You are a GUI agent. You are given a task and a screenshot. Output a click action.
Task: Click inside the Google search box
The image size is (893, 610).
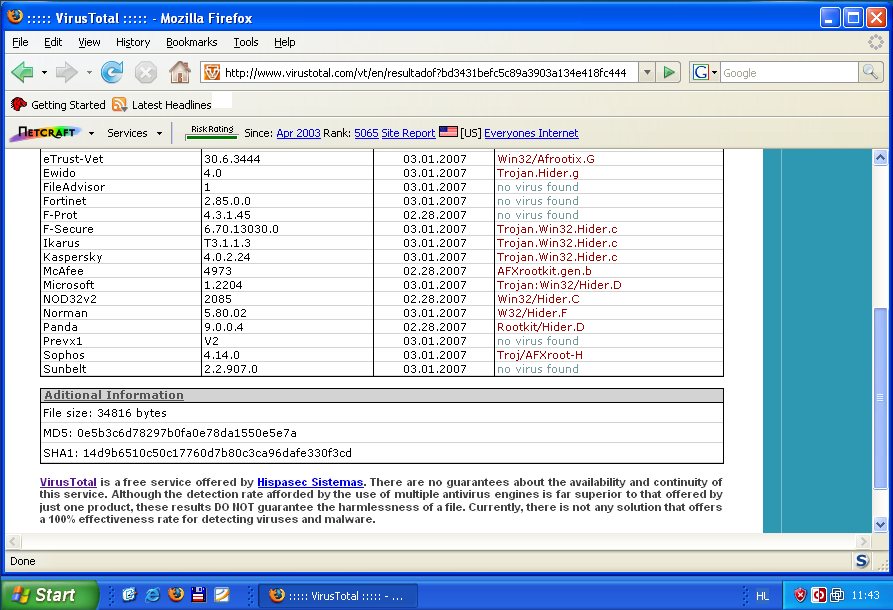[789, 72]
